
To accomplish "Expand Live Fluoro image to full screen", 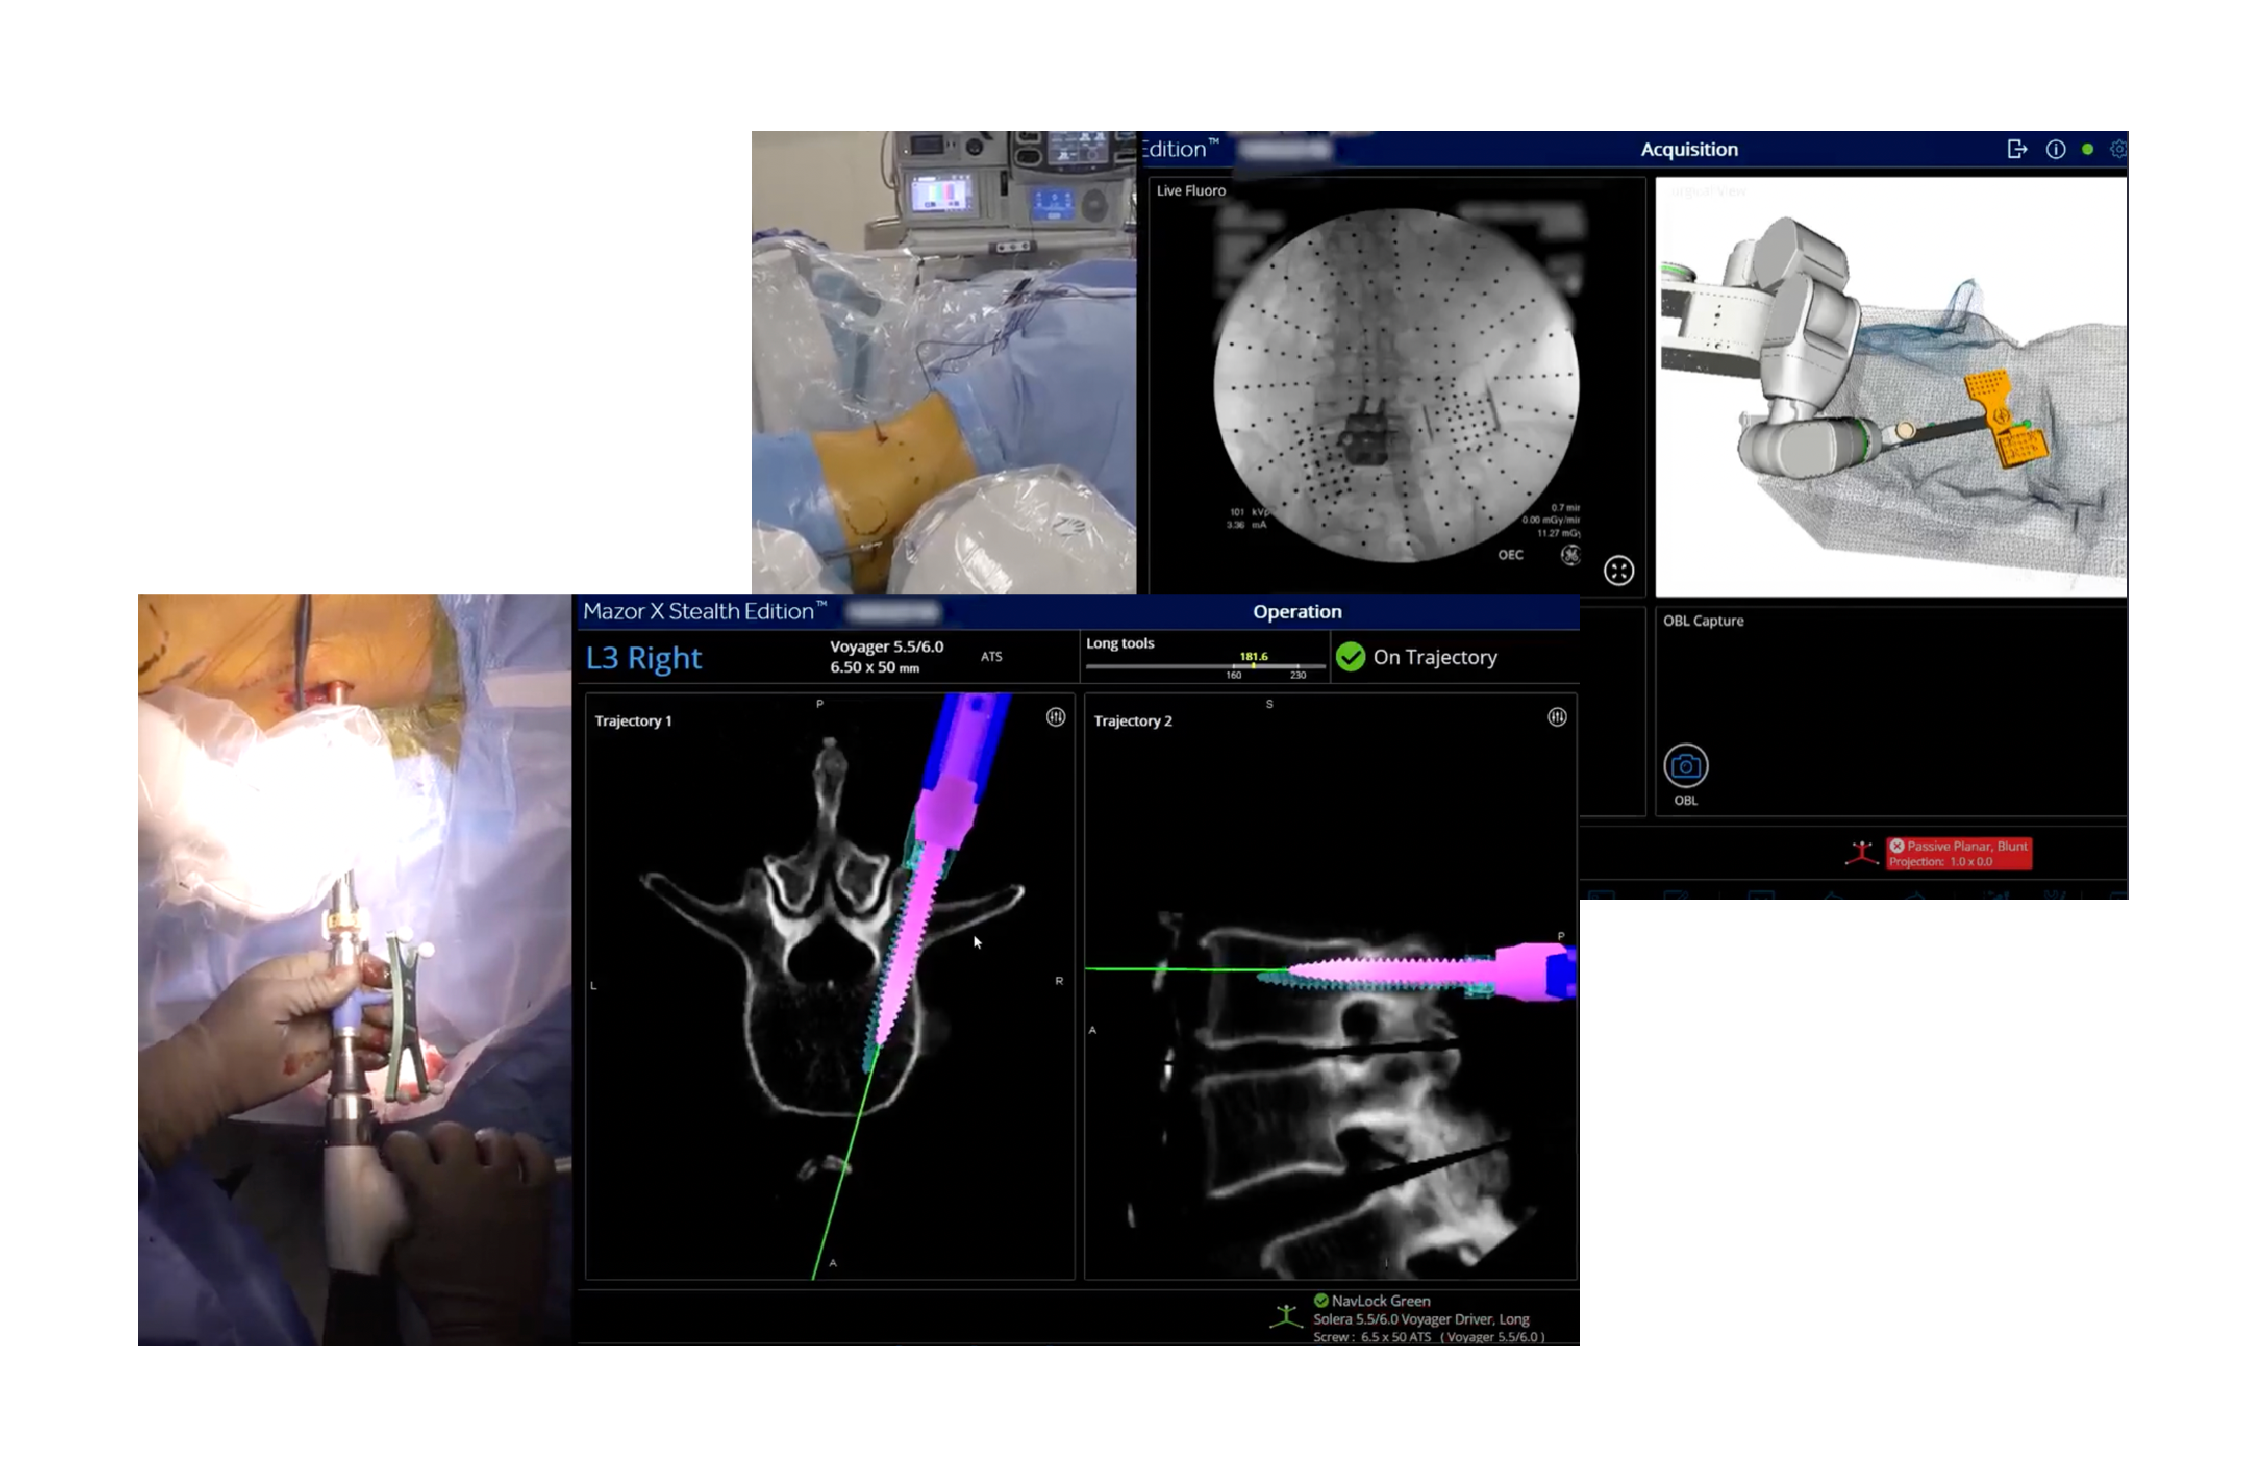I will pos(1618,570).
